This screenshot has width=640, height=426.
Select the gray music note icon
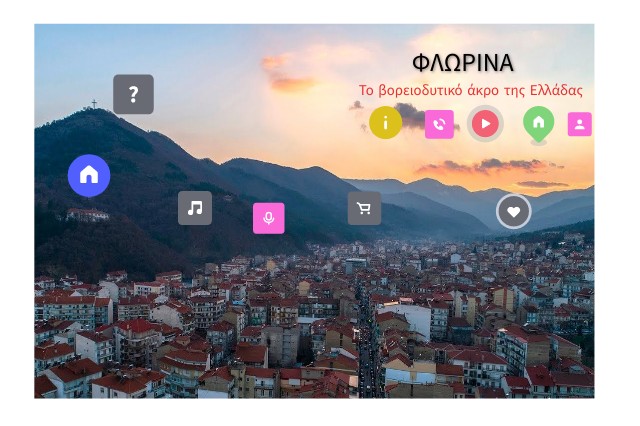[x=195, y=208]
